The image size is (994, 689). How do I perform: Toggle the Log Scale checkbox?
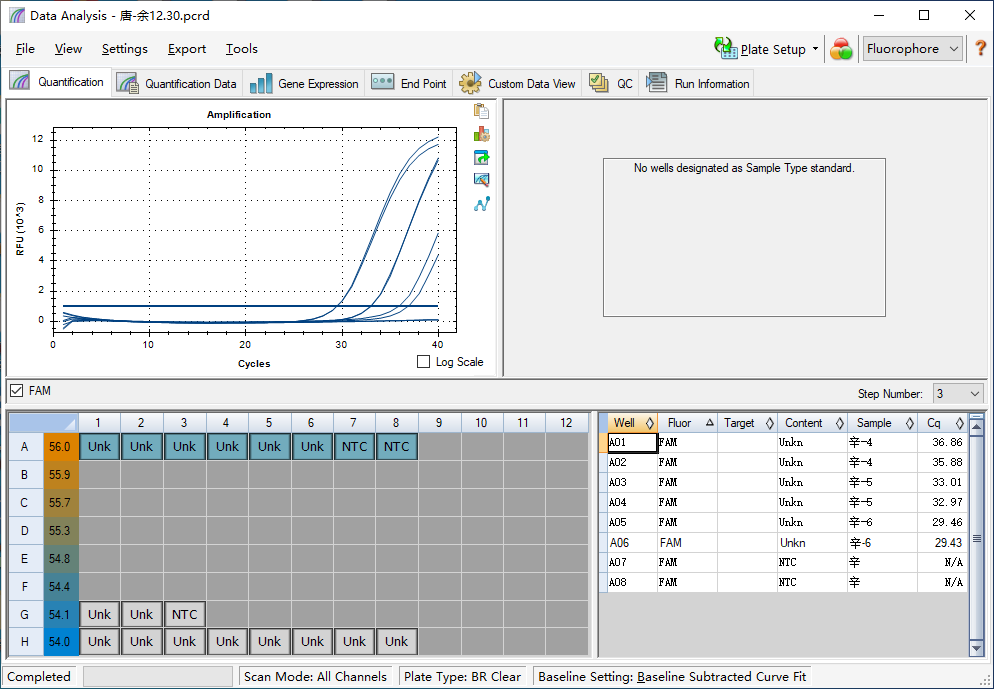[423, 361]
